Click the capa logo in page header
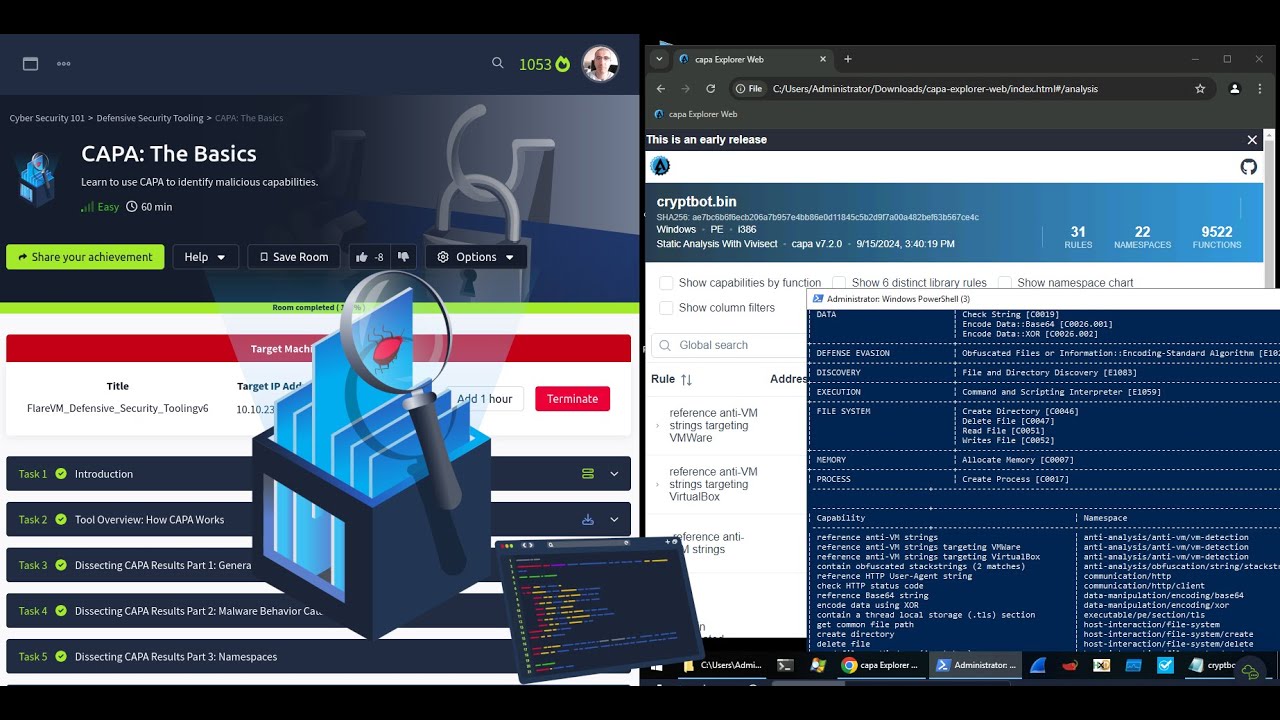This screenshot has height=720, width=1280. pyautogui.click(x=660, y=166)
